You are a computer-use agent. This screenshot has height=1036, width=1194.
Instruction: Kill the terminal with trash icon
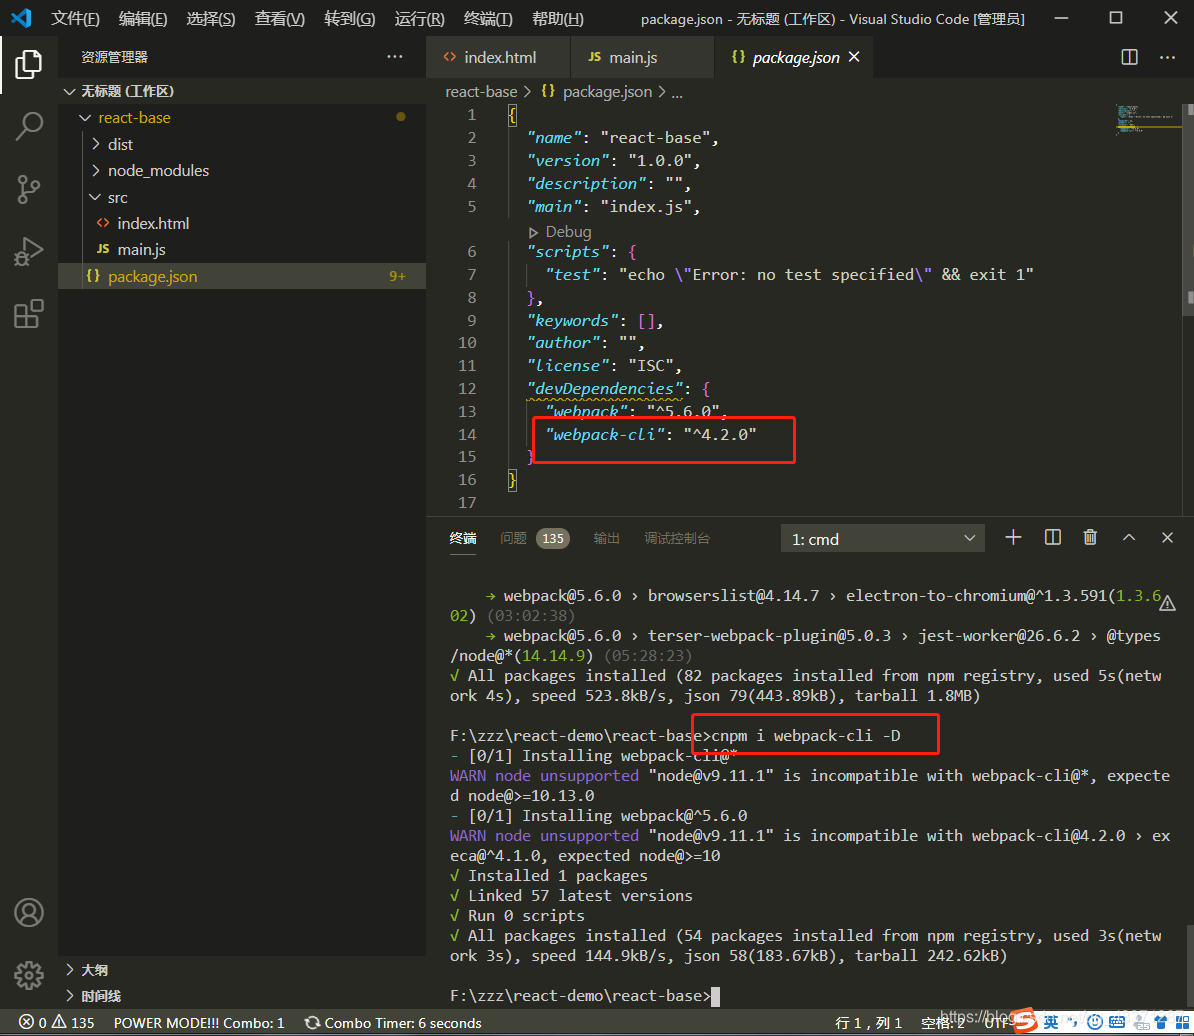[1090, 537]
